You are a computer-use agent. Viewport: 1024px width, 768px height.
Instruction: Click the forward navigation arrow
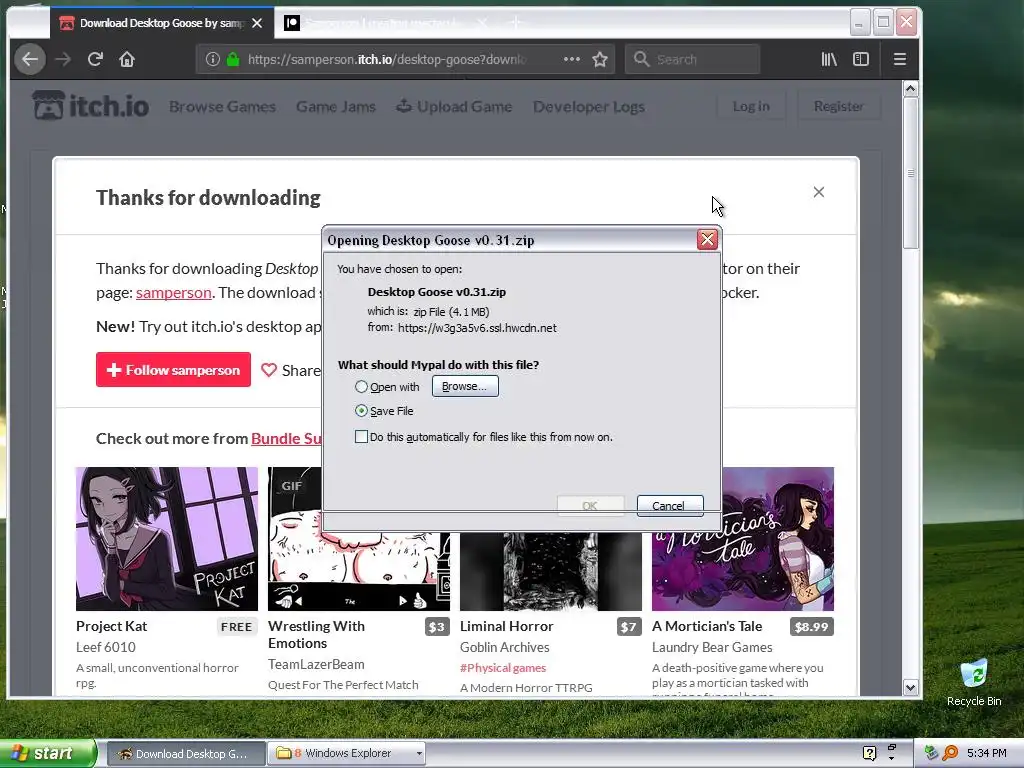click(63, 59)
